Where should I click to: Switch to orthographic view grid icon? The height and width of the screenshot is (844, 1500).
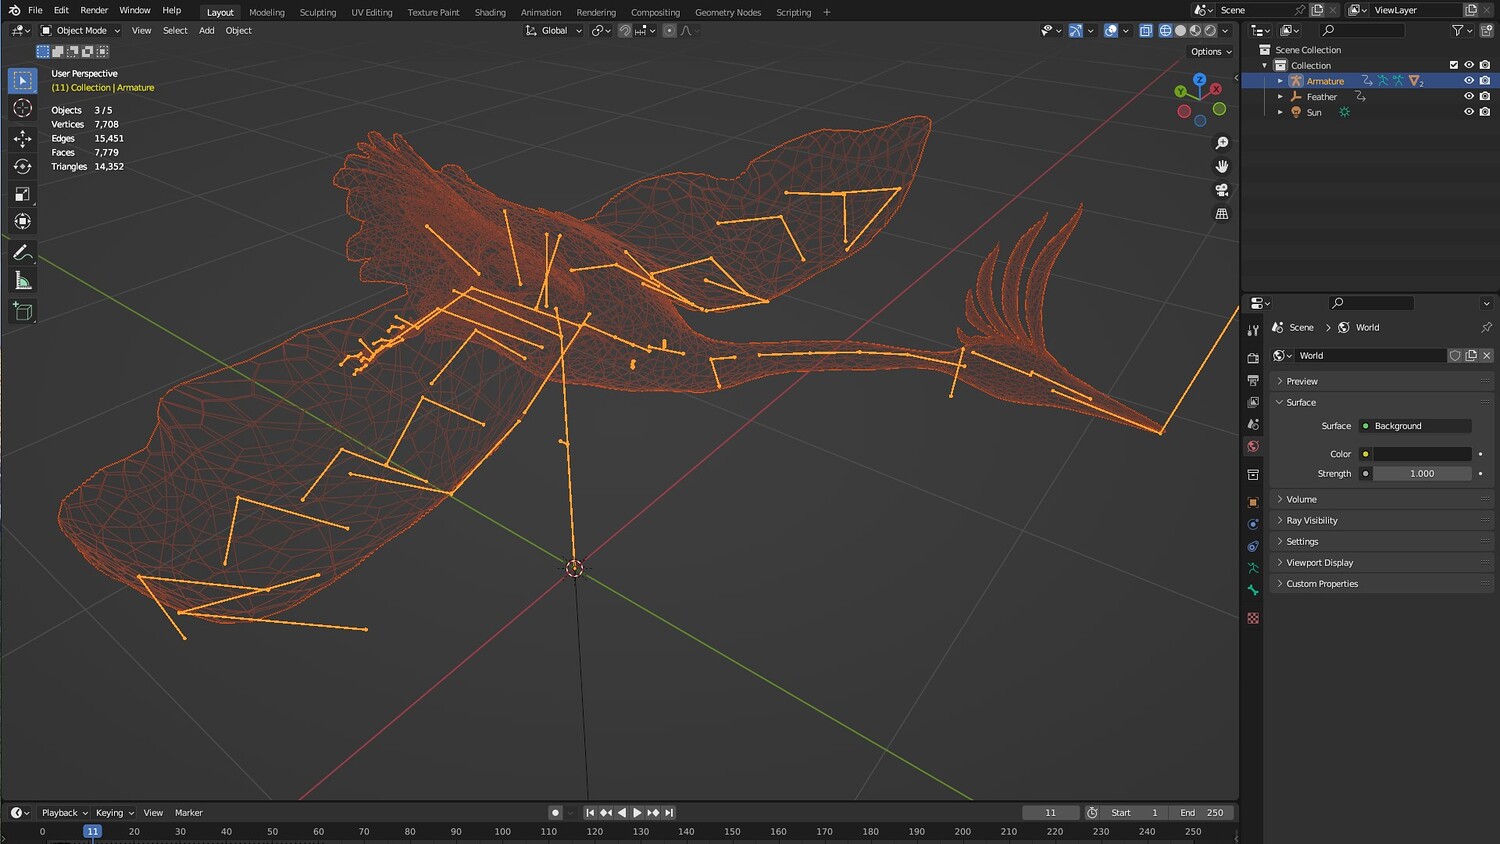[x=1221, y=214]
